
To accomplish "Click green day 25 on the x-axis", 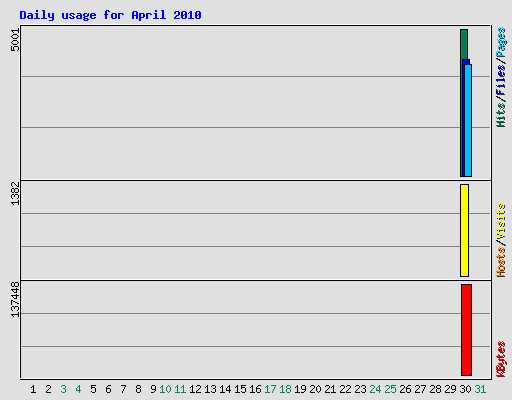I will point(390,389).
